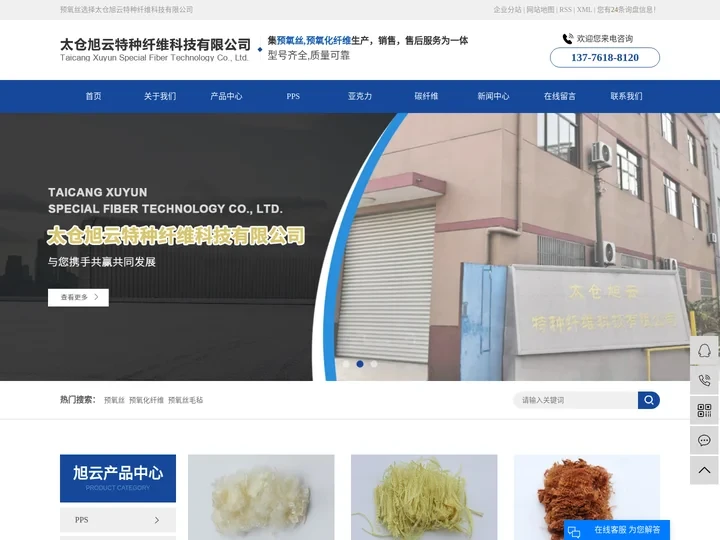The height and width of the screenshot is (540, 720).
Task: Open the 新闻中心 navigation item
Action: (x=493, y=96)
